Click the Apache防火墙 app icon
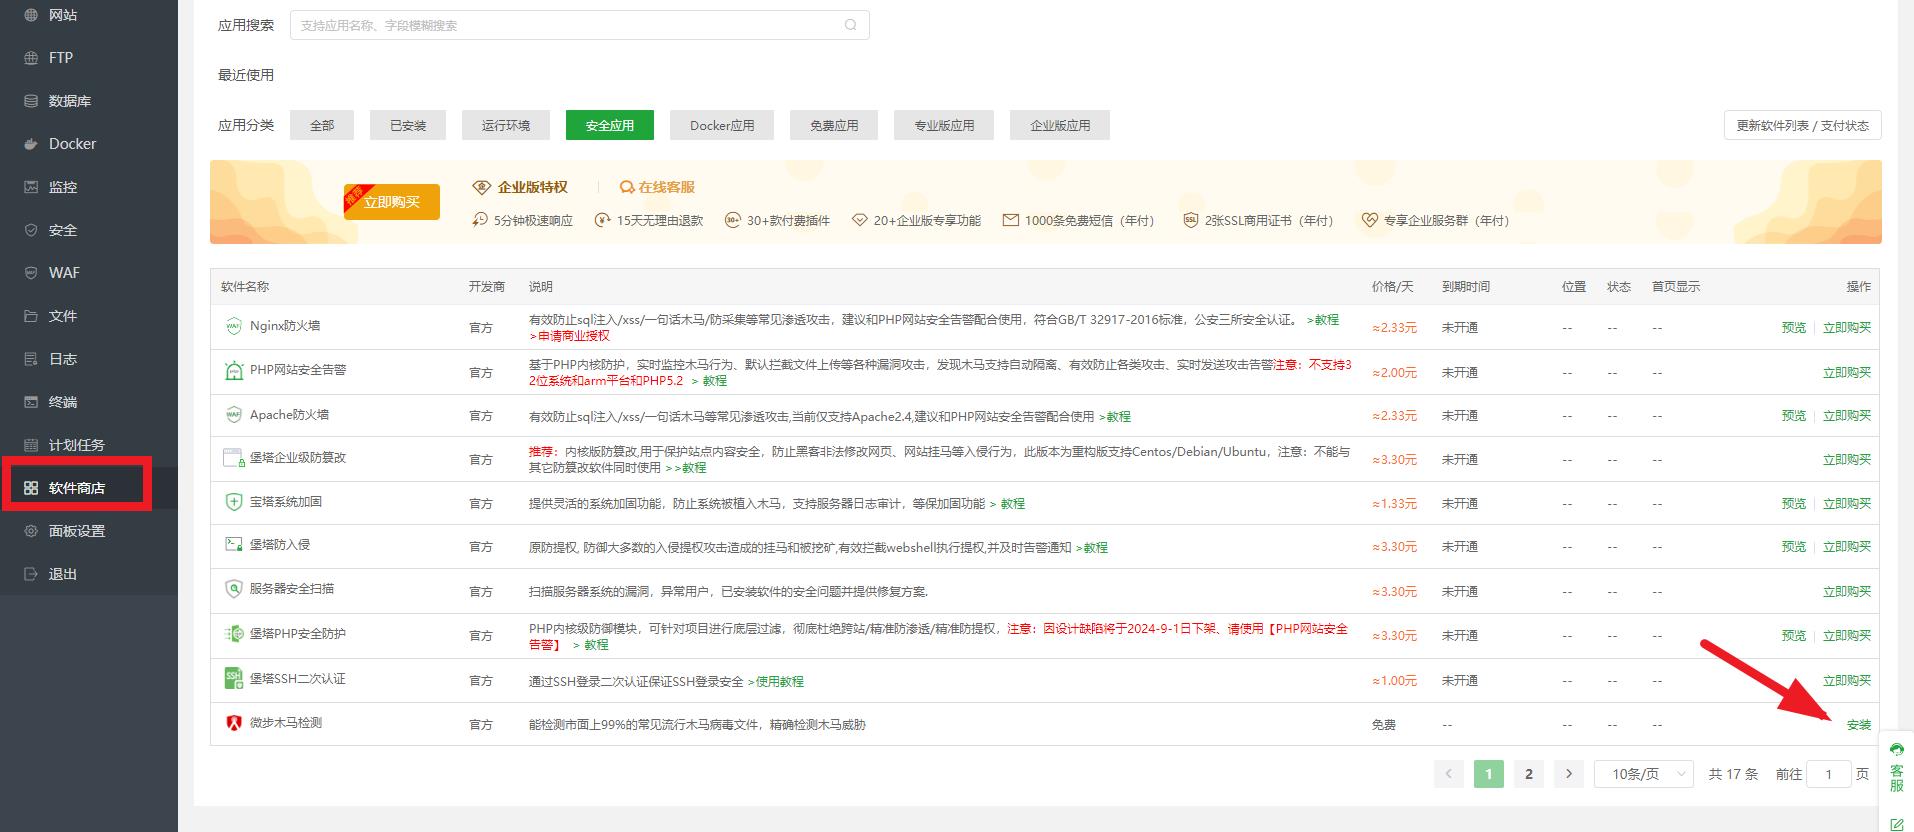1914x832 pixels. [x=233, y=415]
